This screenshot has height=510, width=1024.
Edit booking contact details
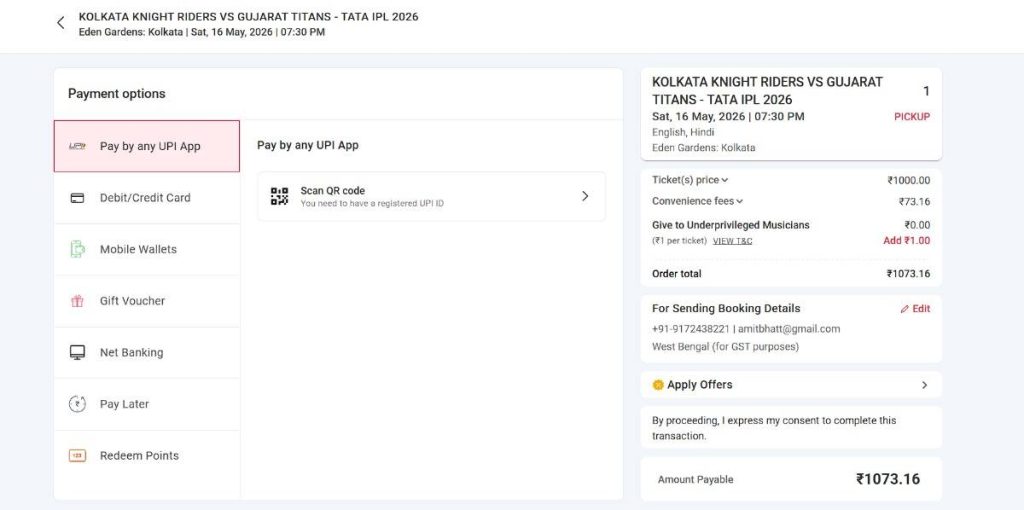915,309
